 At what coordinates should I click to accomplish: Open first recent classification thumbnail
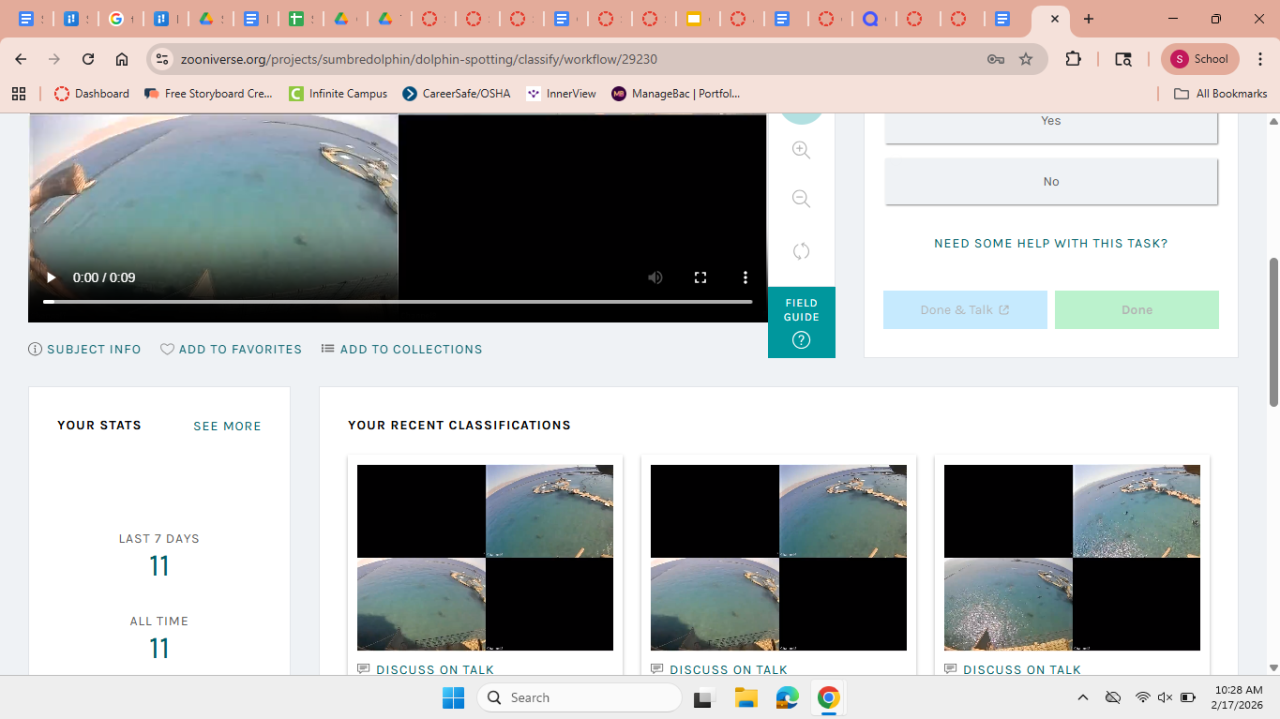click(x=485, y=557)
